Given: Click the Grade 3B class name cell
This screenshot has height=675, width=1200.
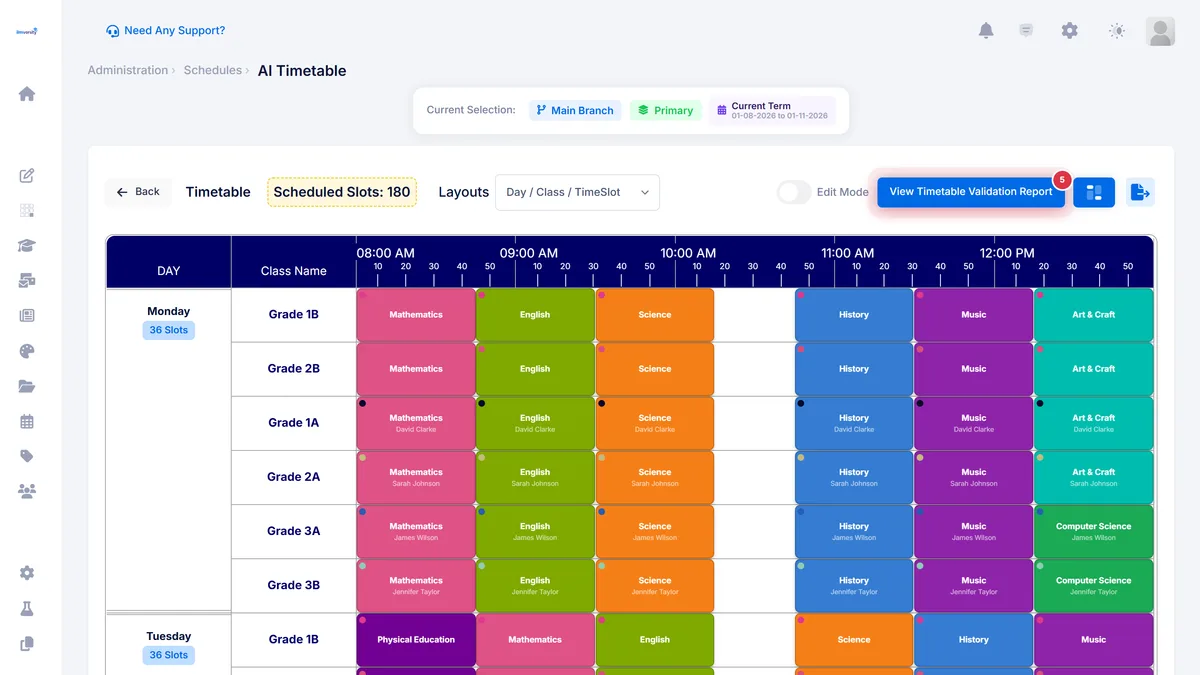Looking at the screenshot, I should (293, 585).
